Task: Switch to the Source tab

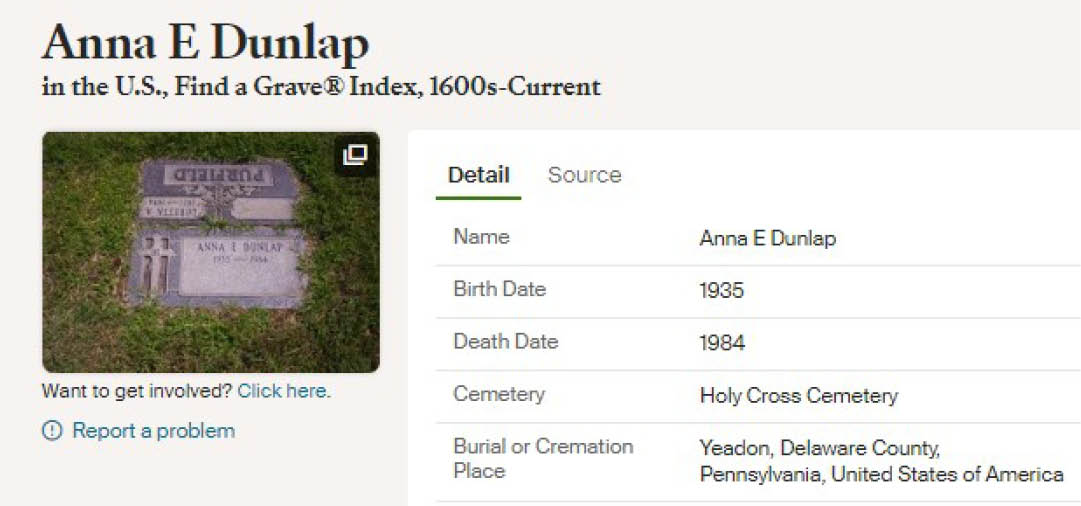Action: pos(584,175)
